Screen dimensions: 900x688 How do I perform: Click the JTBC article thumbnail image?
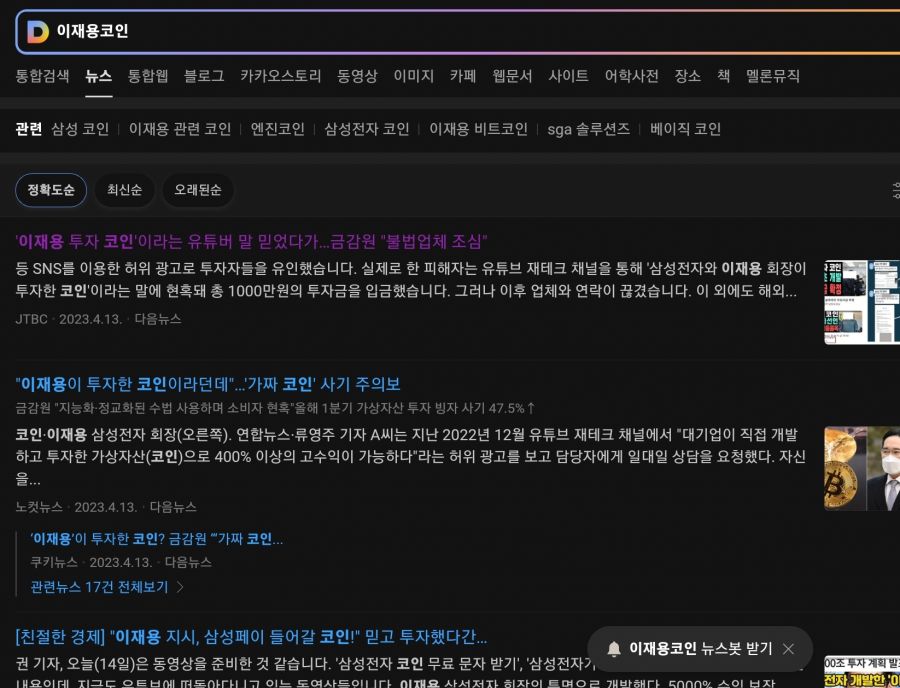(x=862, y=302)
